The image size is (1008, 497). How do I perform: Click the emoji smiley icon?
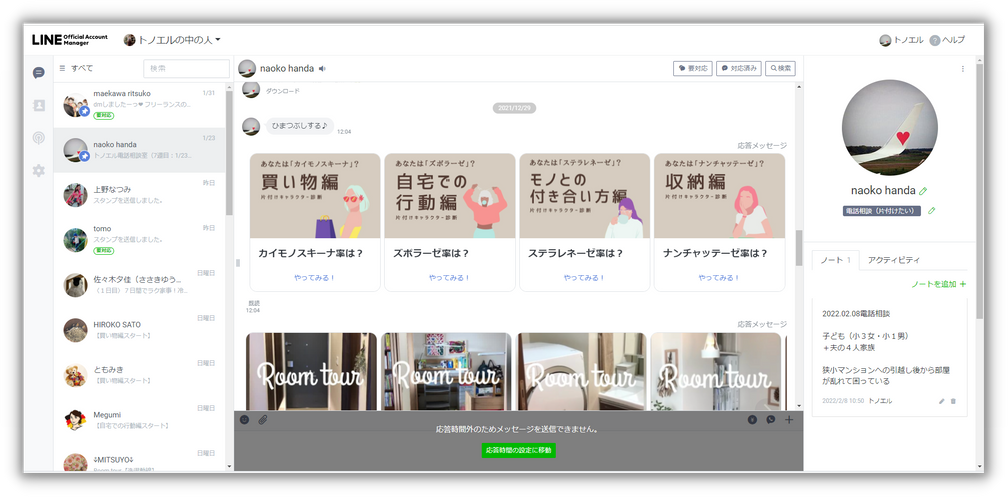pyautogui.click(x=244, y=419)
